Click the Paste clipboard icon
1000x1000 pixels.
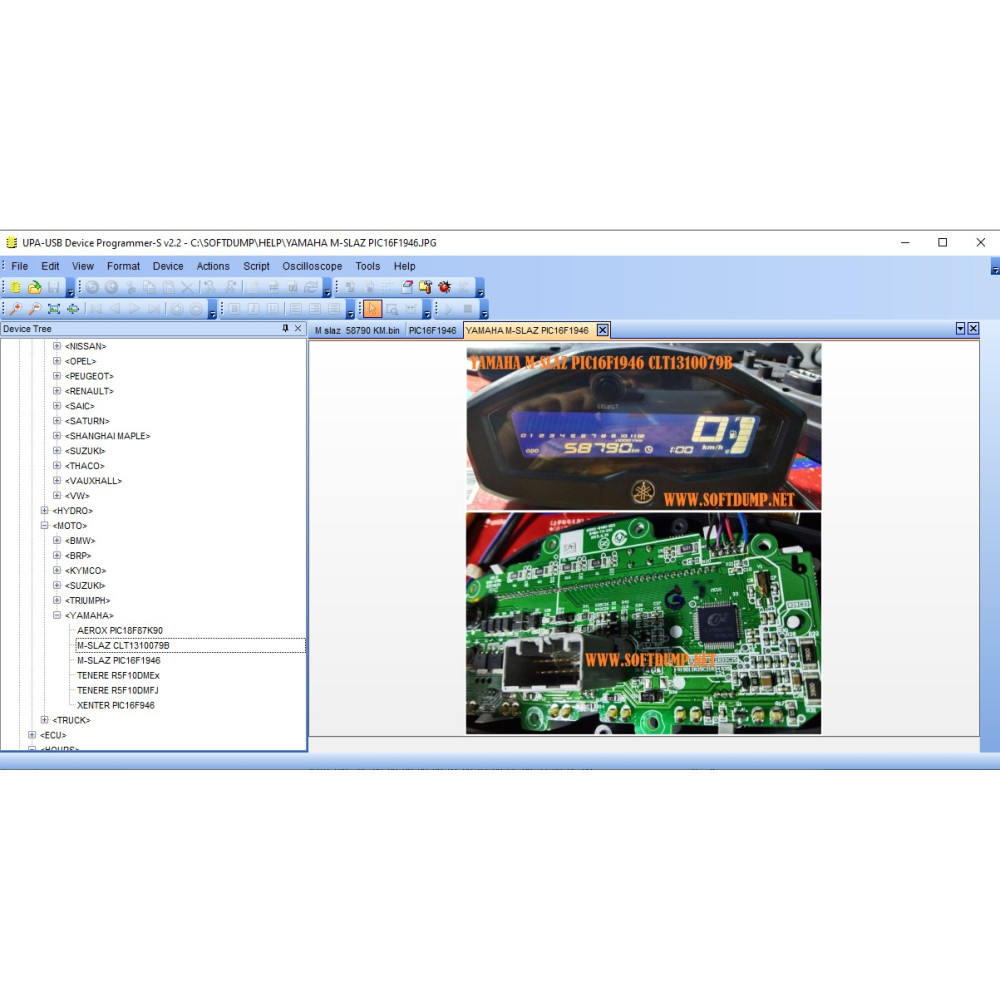pos(169,287)
